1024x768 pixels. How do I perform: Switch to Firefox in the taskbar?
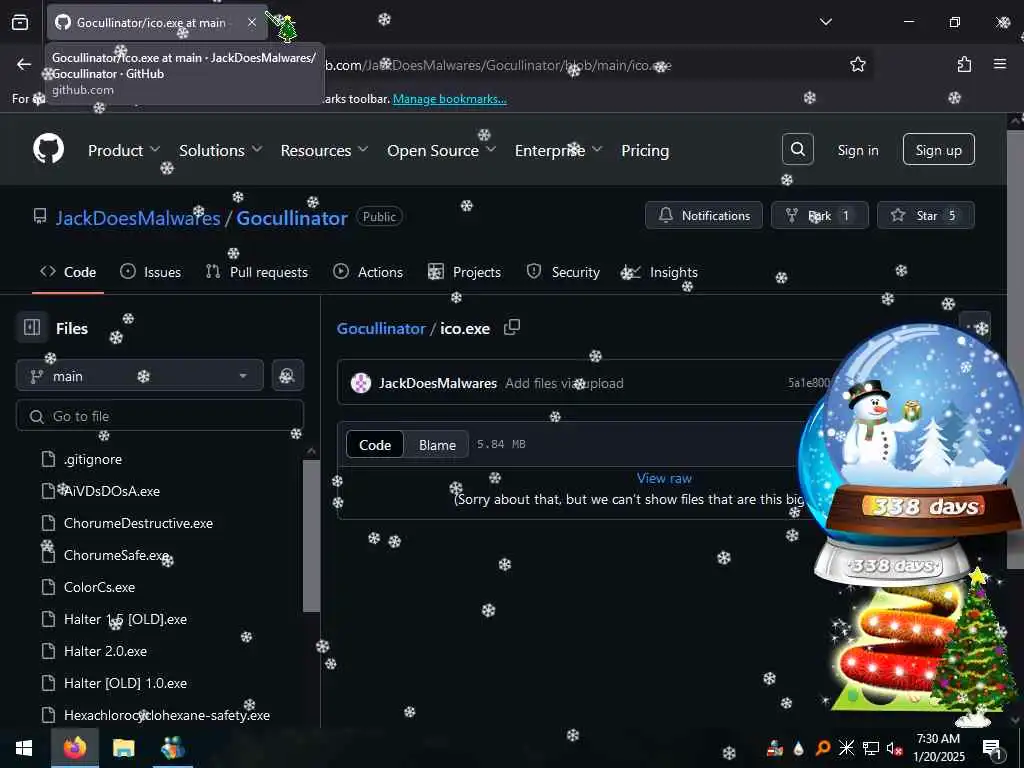[74, 748]
